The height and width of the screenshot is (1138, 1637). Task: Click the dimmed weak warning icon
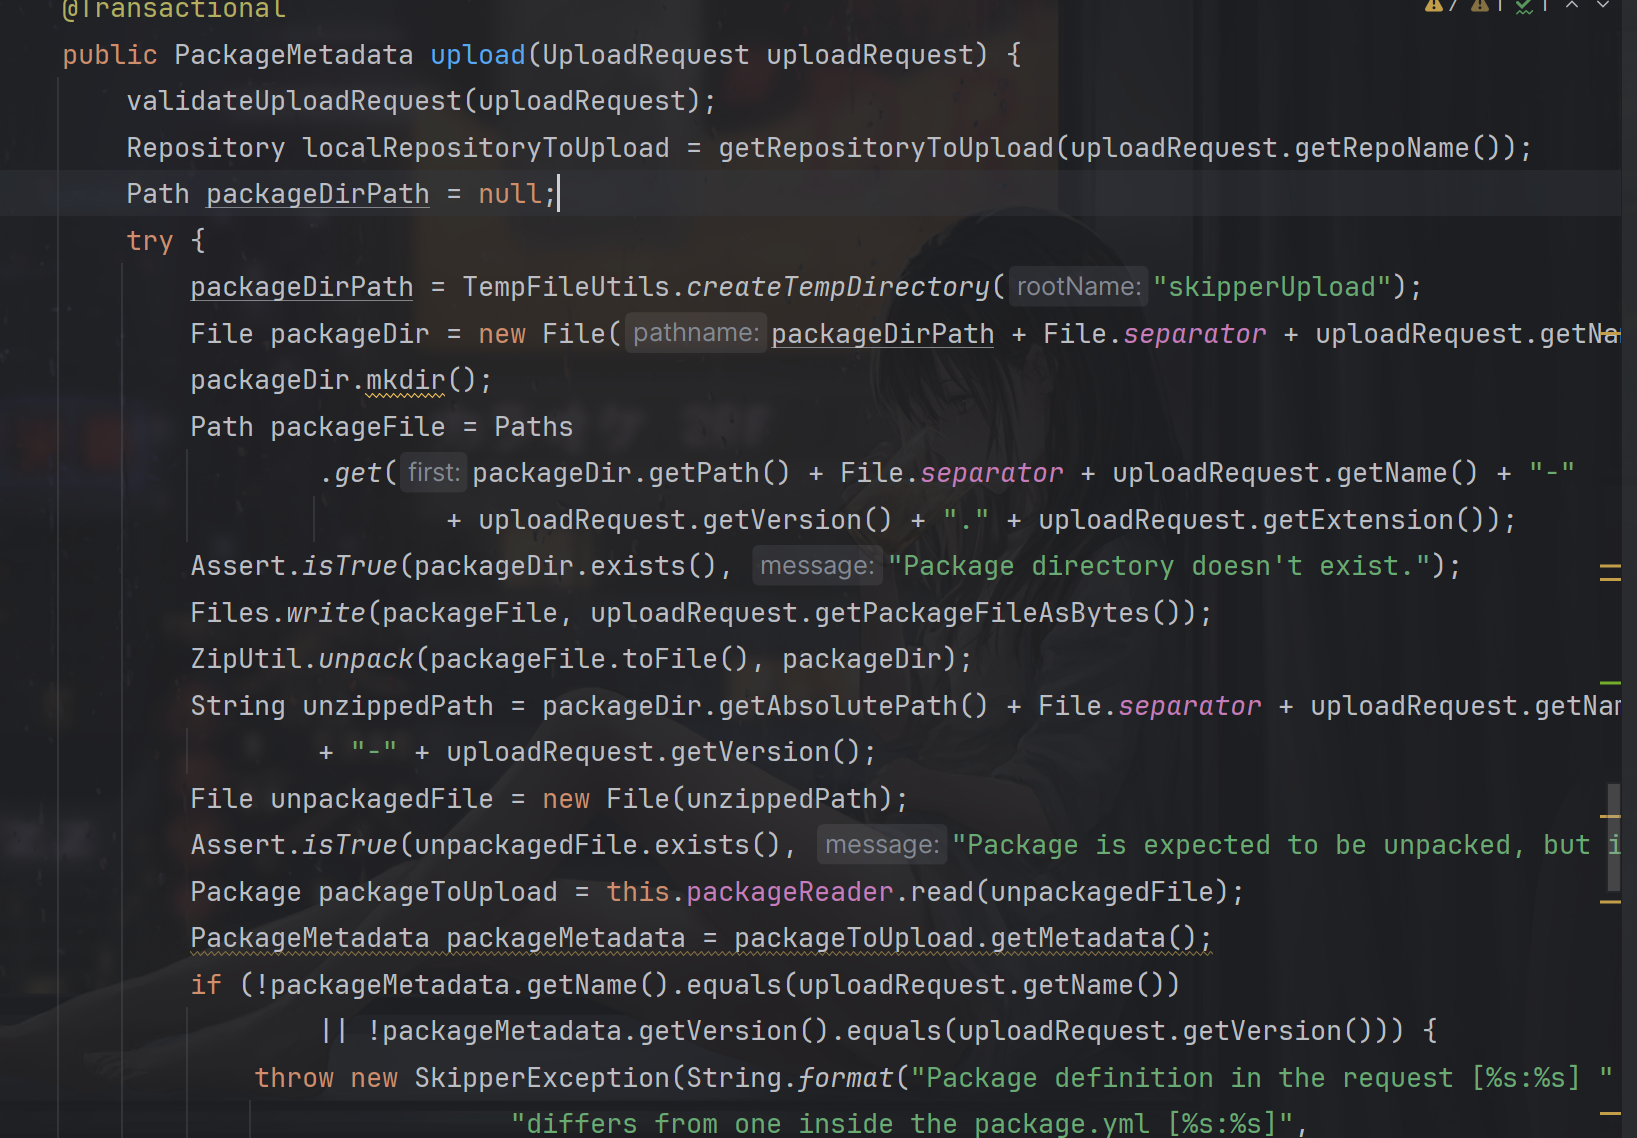click(1480, 6)
